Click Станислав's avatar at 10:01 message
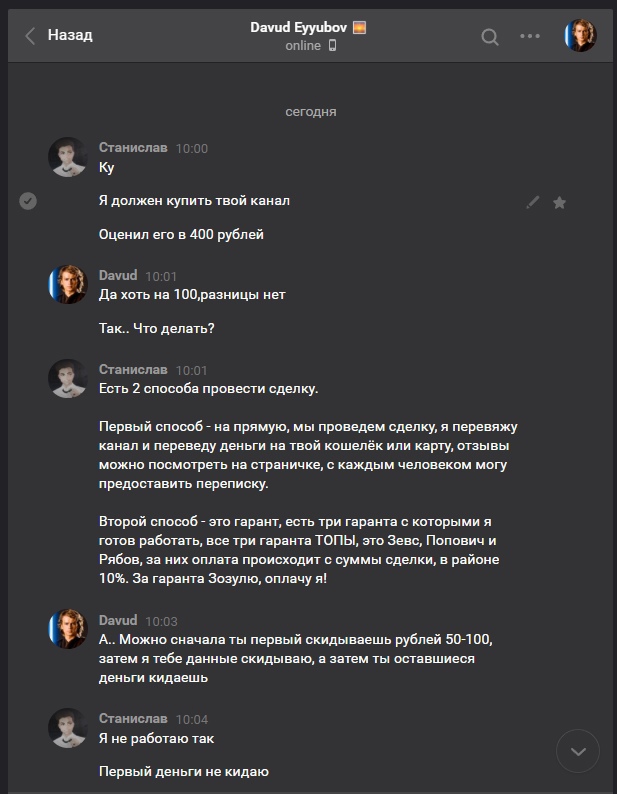This screenshot has width=617, height=794. click(x=68, y=379)
